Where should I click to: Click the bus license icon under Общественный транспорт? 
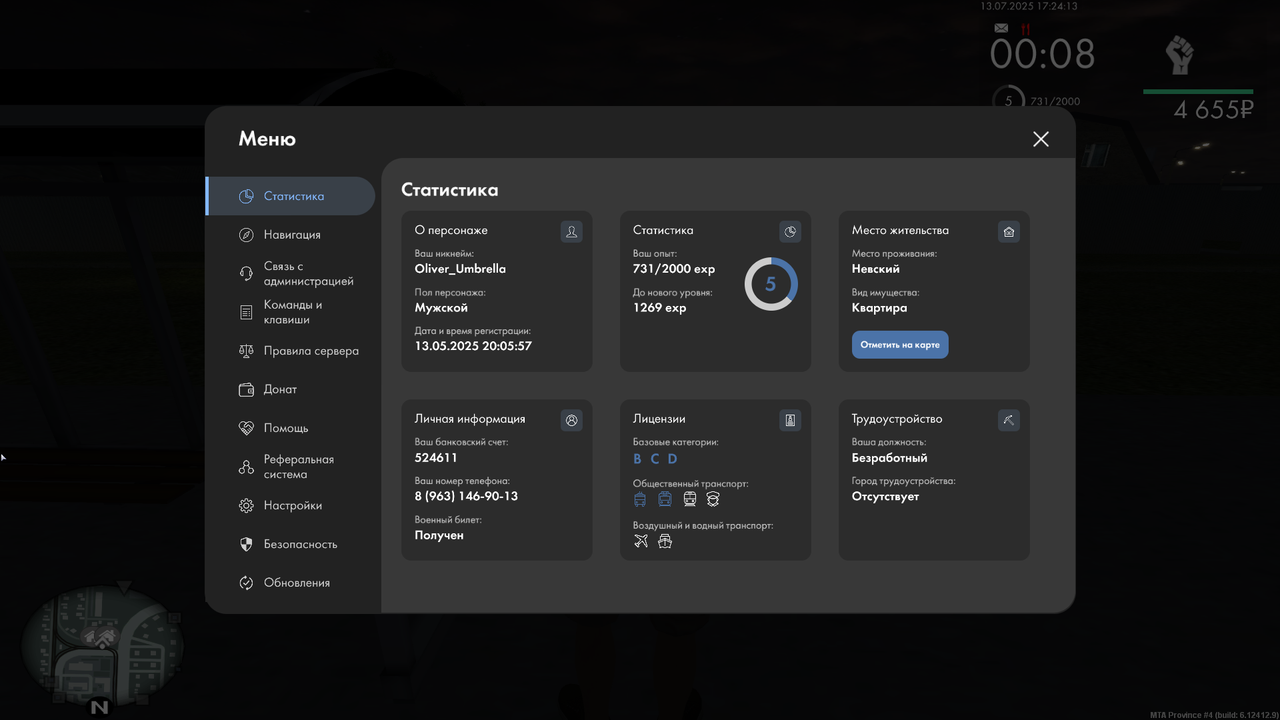pyautogui.click(x=640, y=499)
